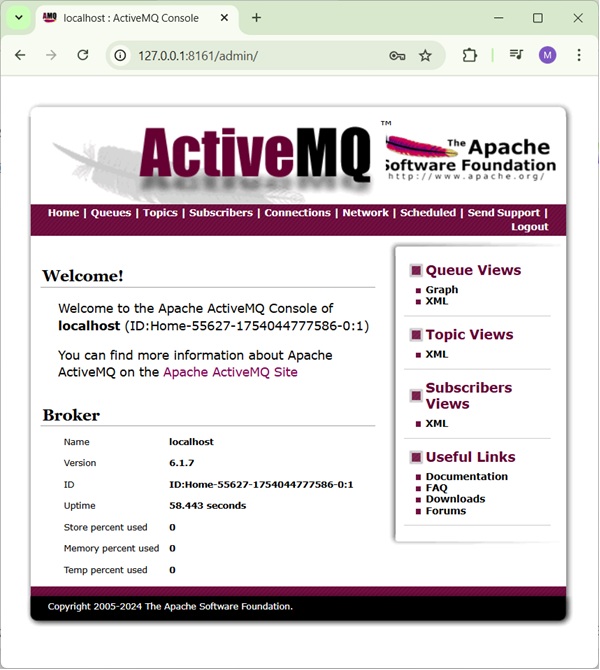Click the Memory percent used label
Viewport: 600px width, 670px height.
tap(111, 548)
